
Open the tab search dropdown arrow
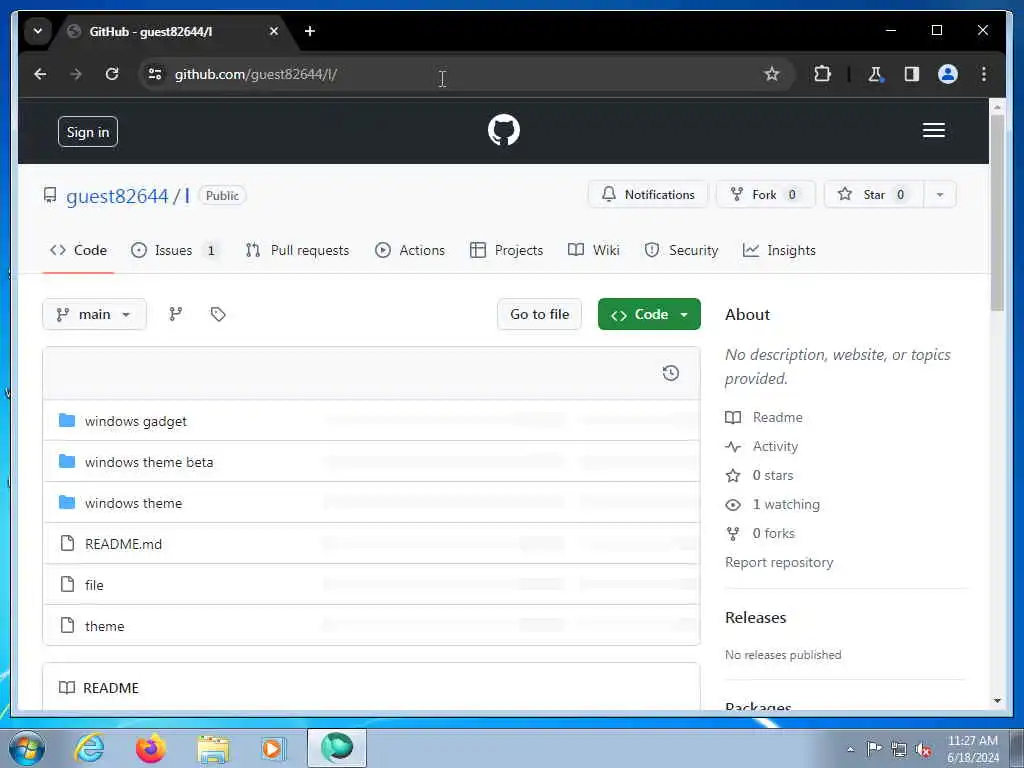coord(38,31)
